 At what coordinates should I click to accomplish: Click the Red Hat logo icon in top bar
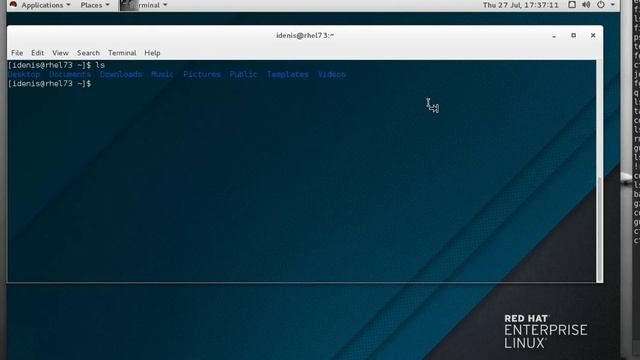point(13,5)
